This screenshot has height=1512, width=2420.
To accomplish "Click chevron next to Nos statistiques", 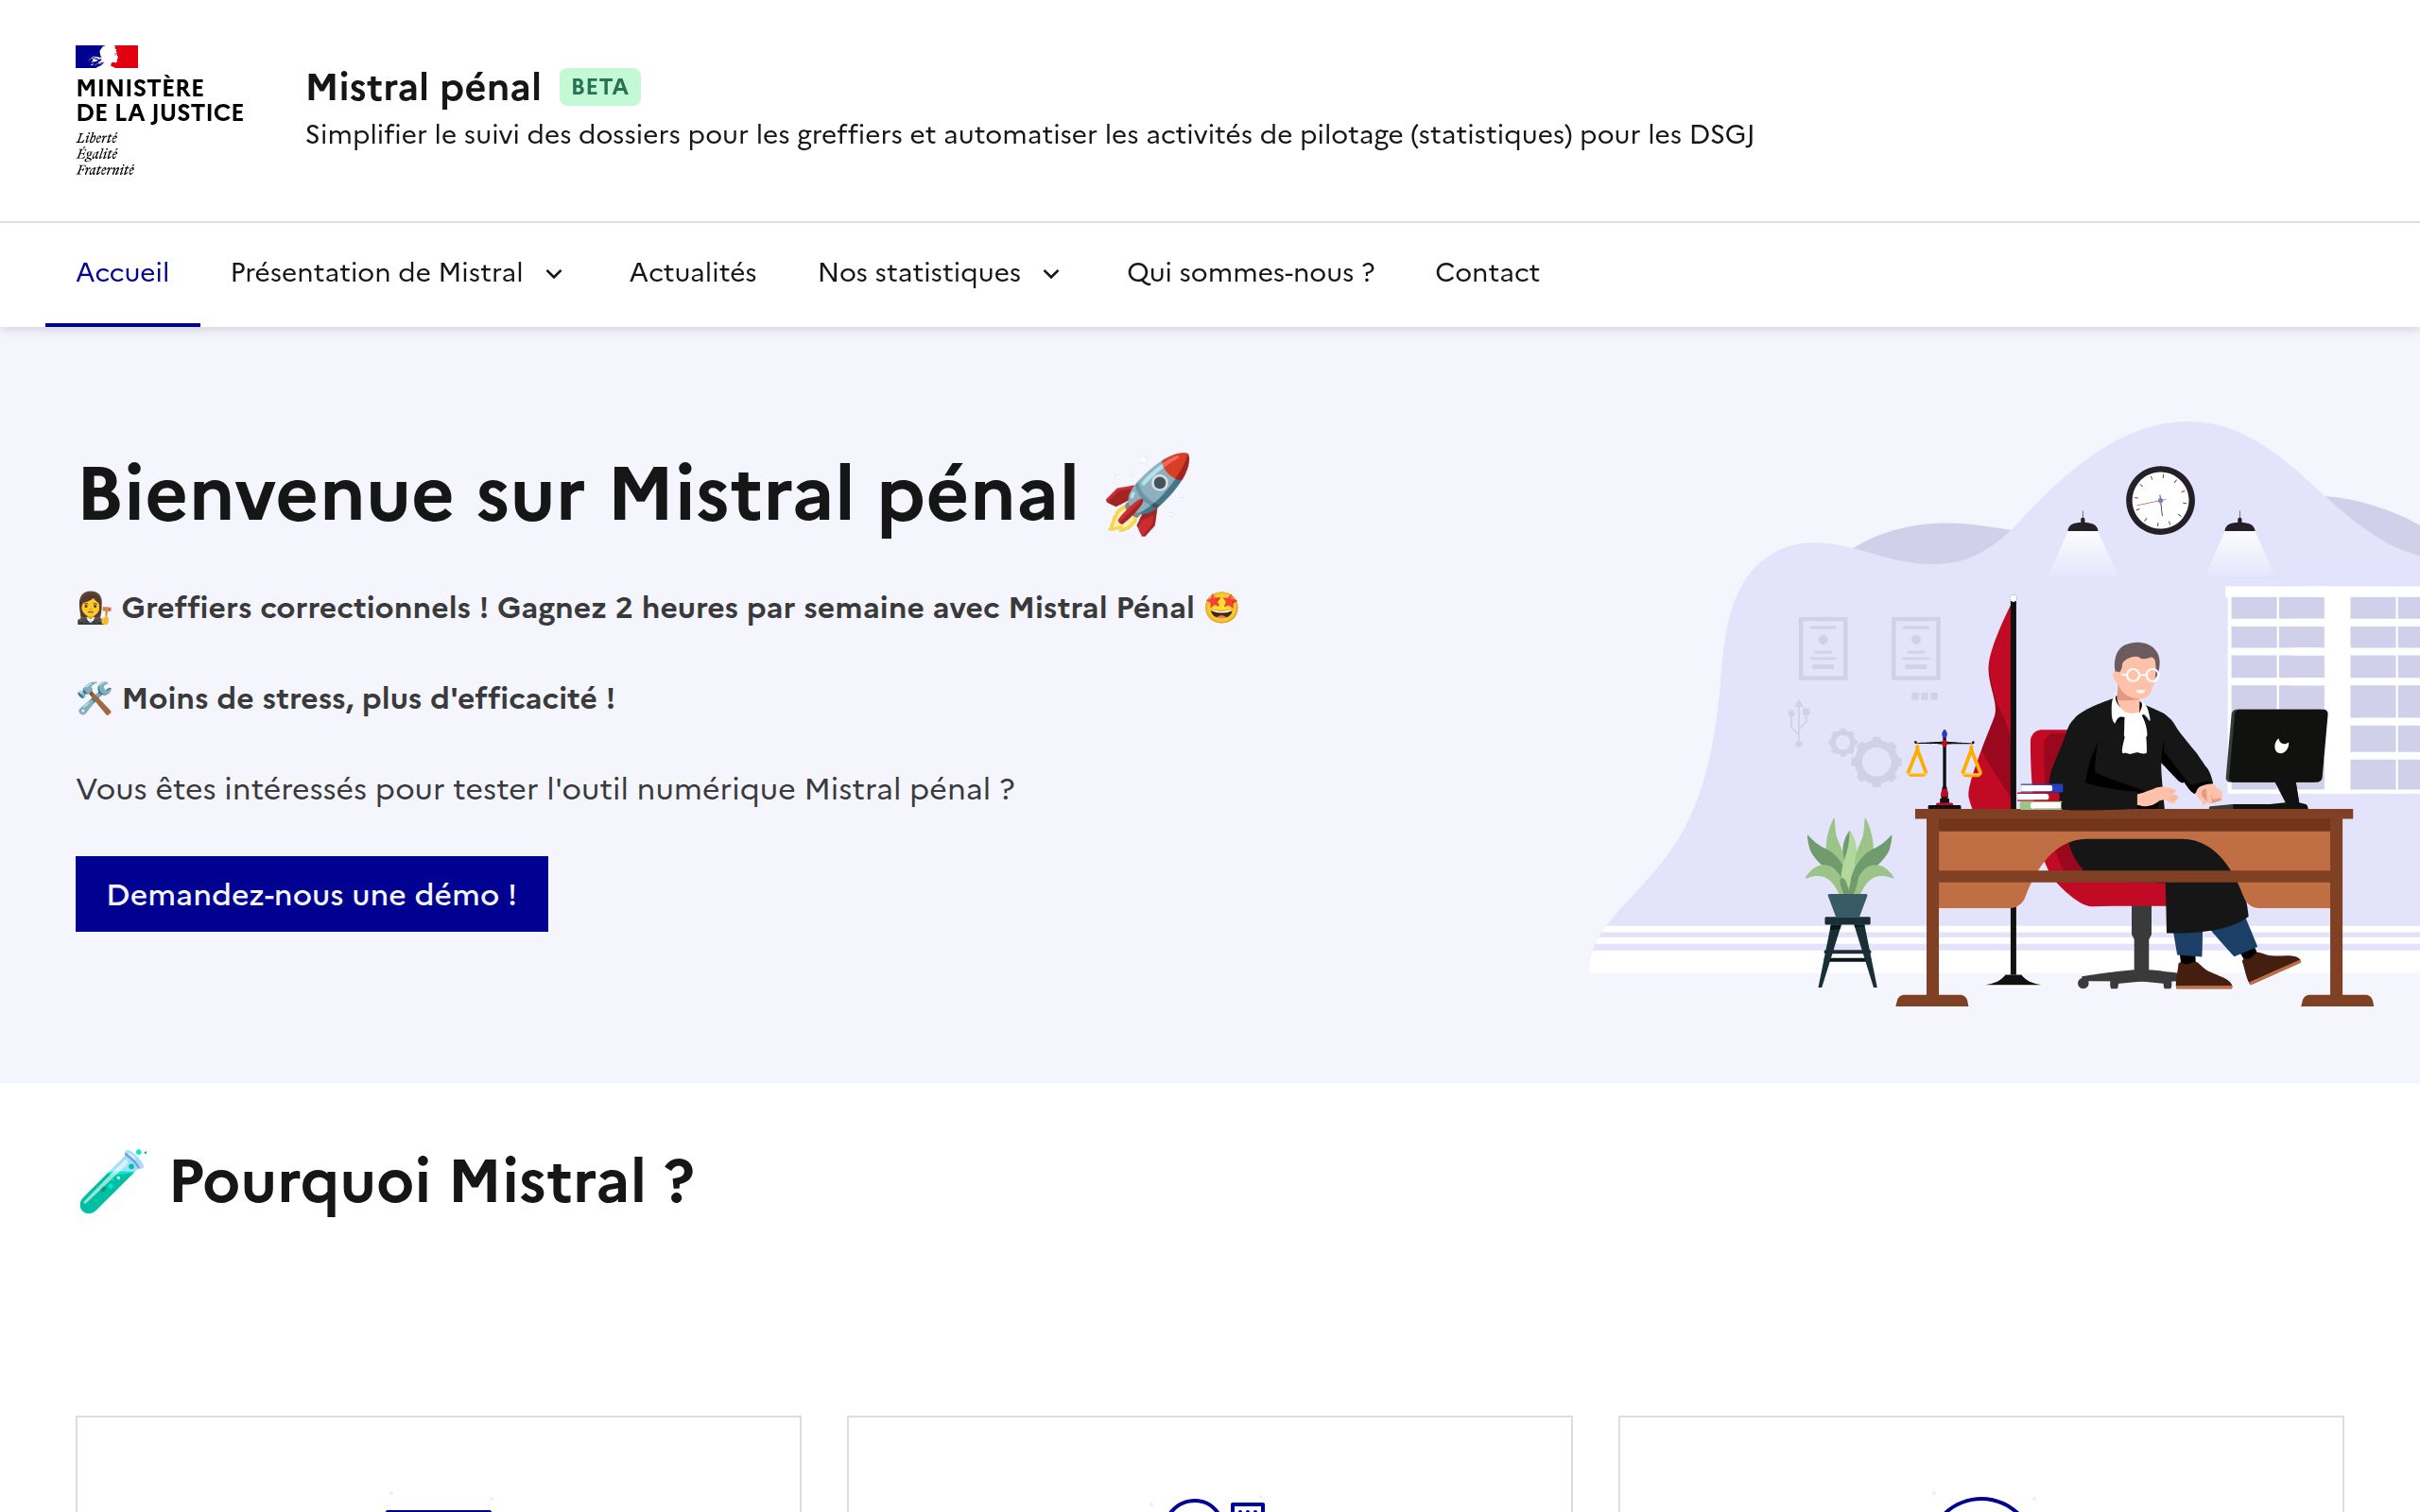I will 1051,274.
